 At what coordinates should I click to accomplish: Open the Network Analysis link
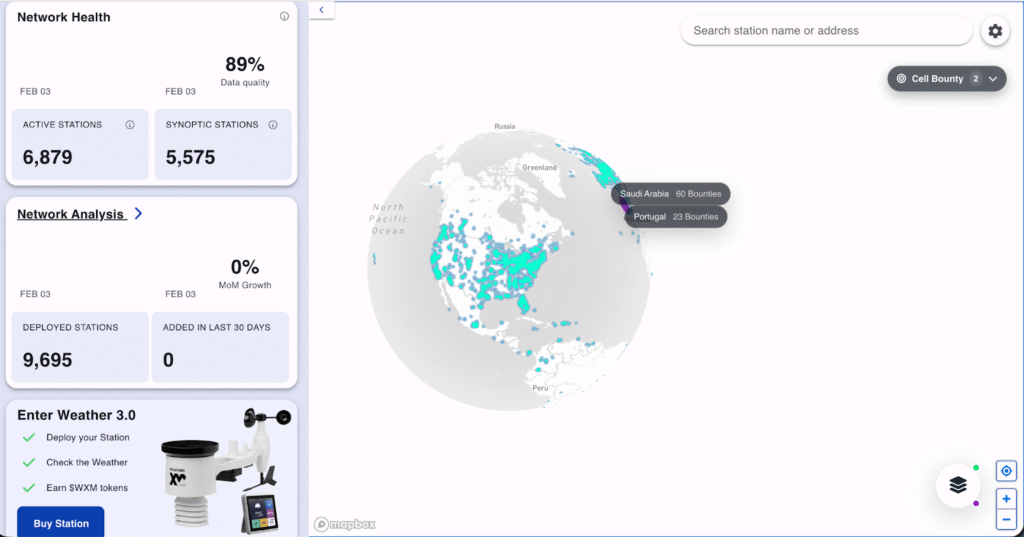pyautogui.click(x=70, y=214)
